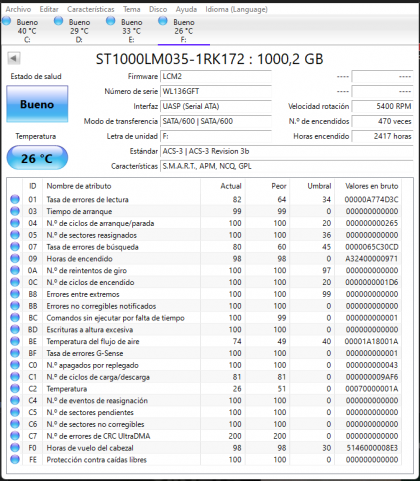Click status icon for Tasa de errores de lectura
Viewport: 420px width, 481px height.
pyautogui.click(x=15, y=199)
